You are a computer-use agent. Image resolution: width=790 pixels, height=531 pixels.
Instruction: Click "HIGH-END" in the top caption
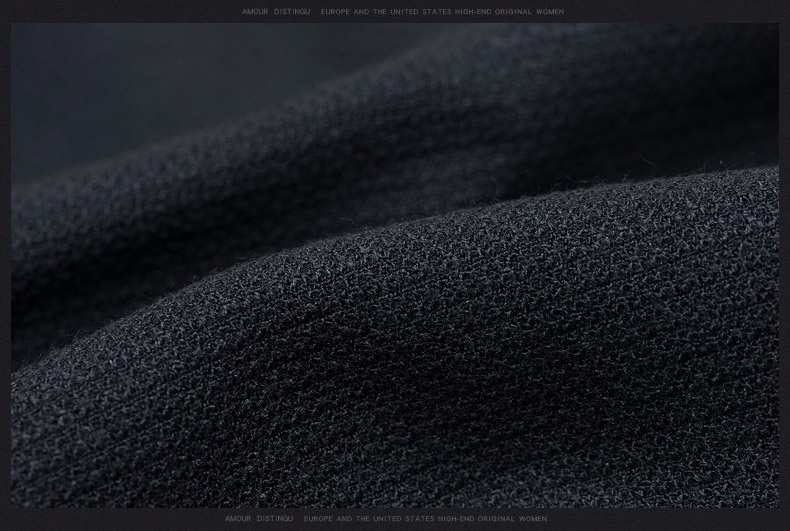[x=473, y=12]
